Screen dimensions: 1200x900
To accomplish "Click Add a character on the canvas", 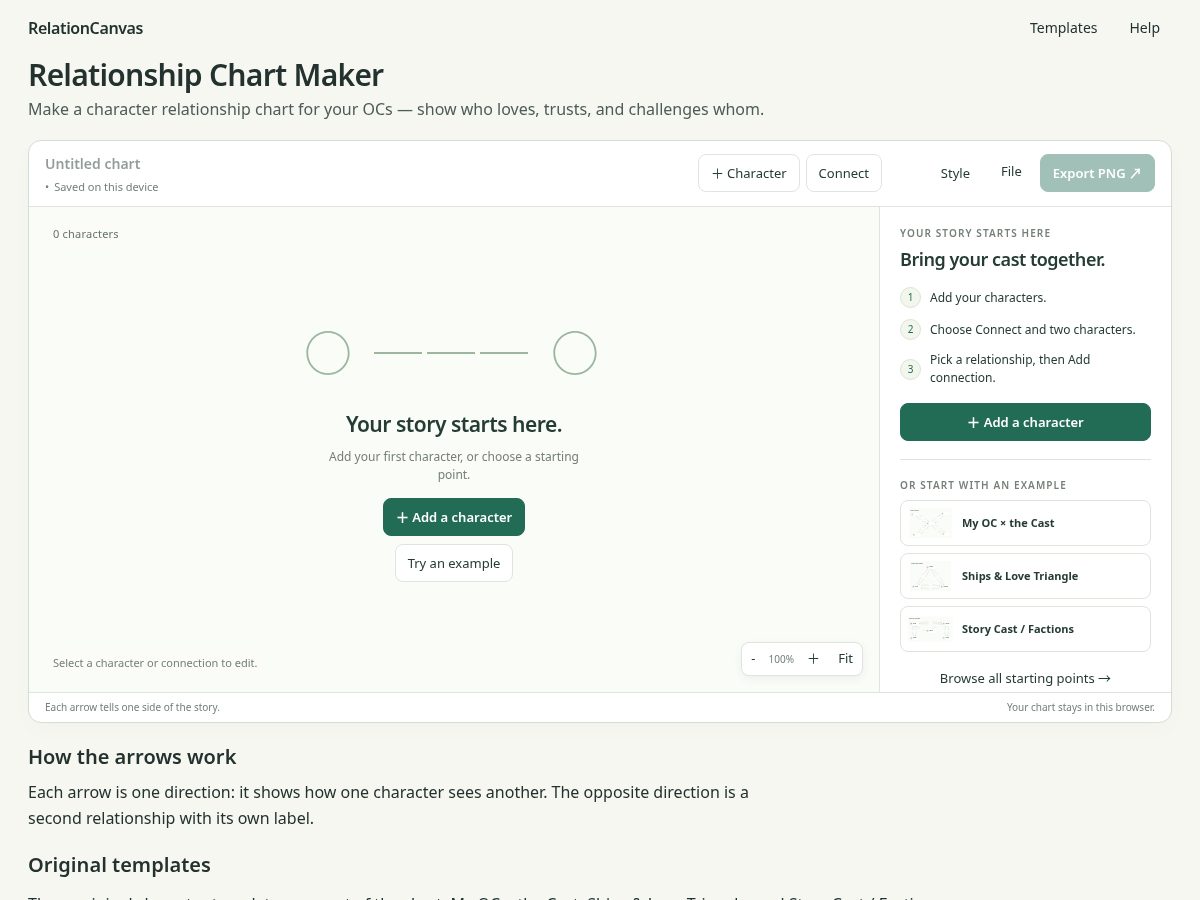I will coord(454,517).
